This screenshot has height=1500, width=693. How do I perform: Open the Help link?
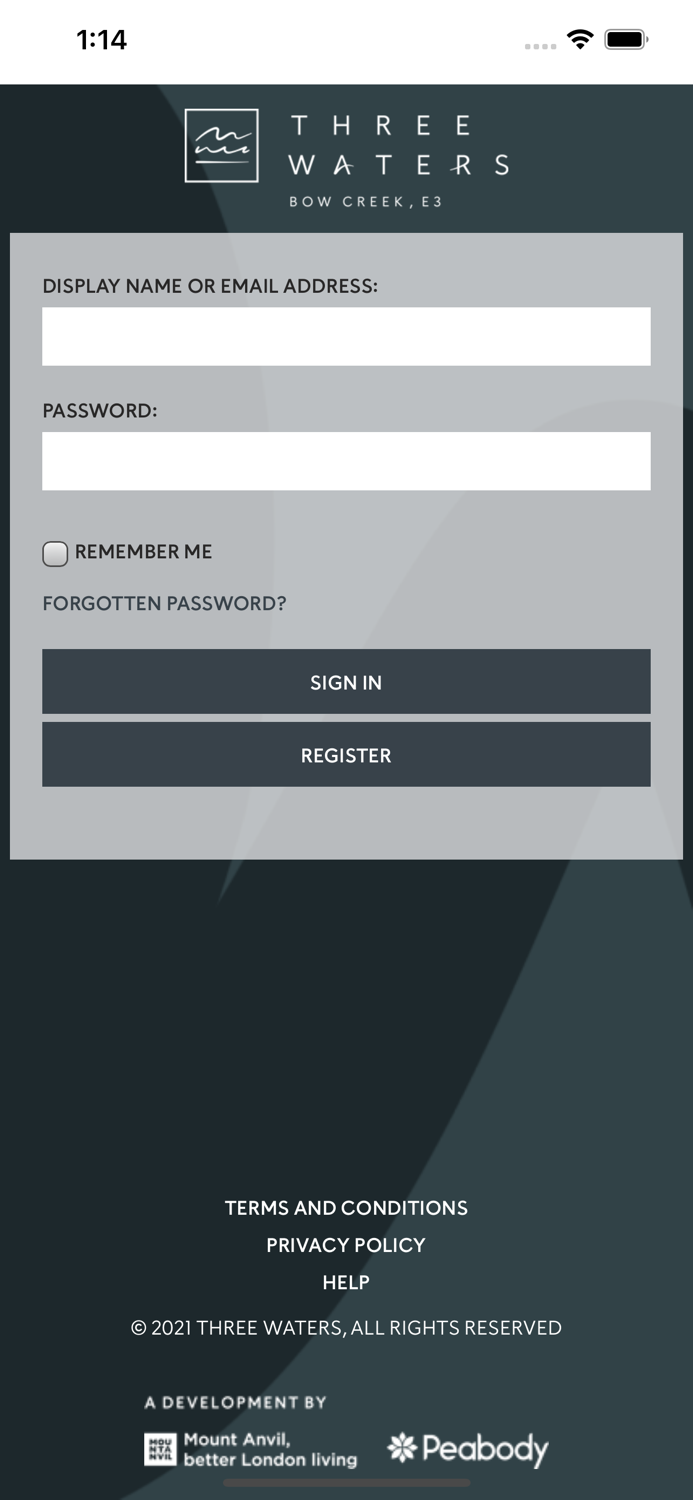click(346, 1282)
